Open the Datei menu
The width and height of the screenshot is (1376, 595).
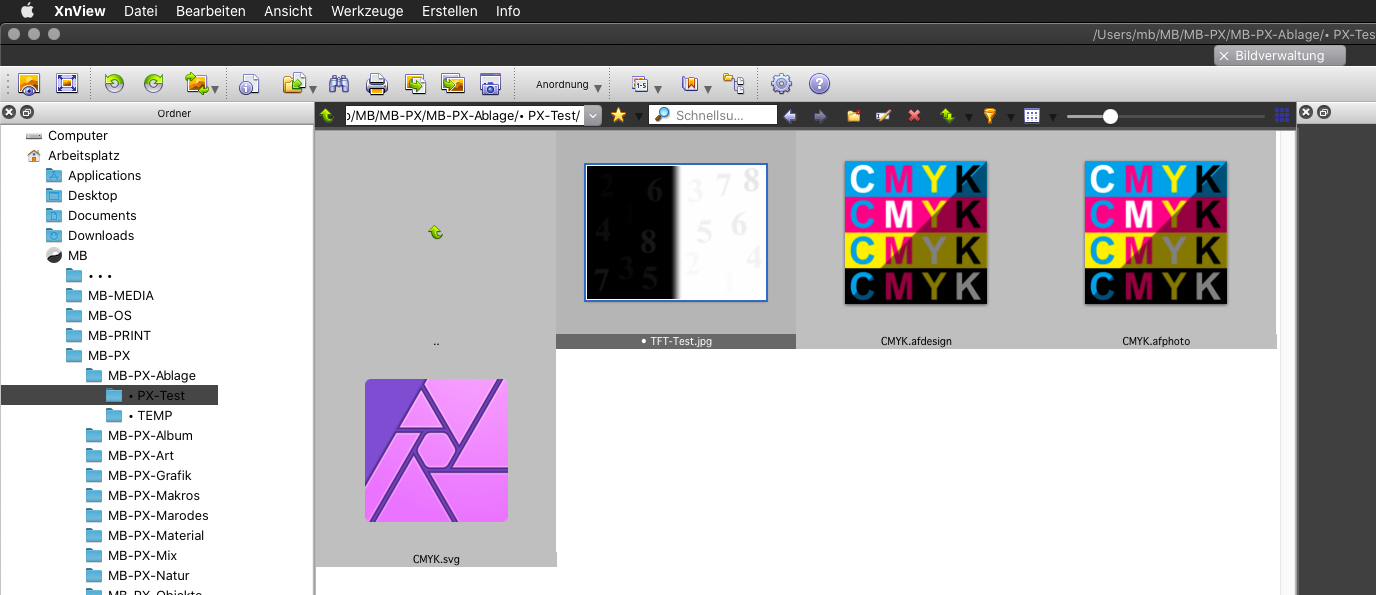point(141,11)
